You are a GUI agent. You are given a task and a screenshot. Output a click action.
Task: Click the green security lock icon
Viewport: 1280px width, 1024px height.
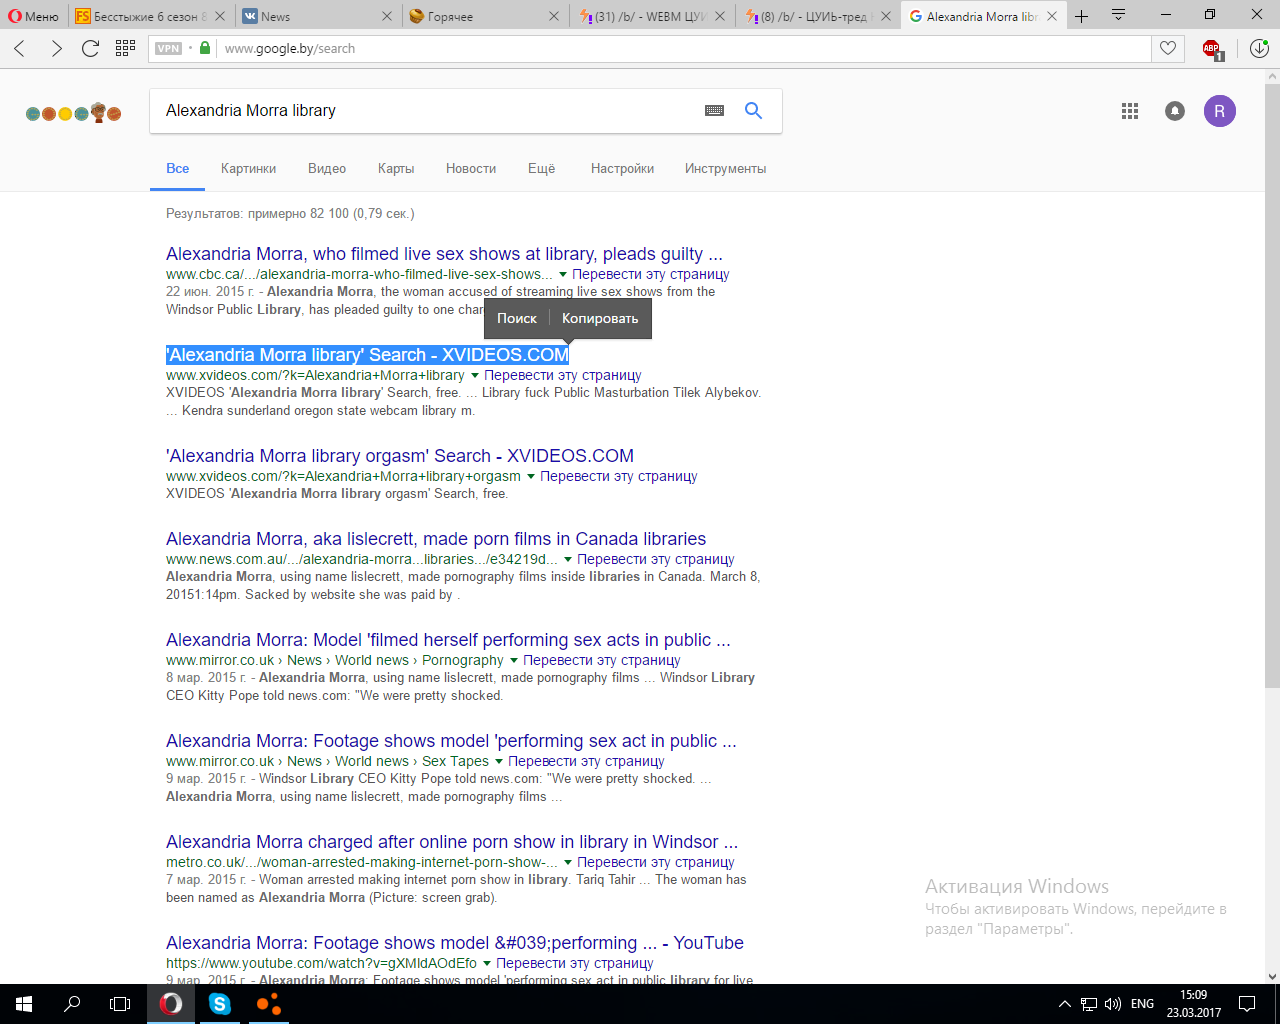click(205, 48)
